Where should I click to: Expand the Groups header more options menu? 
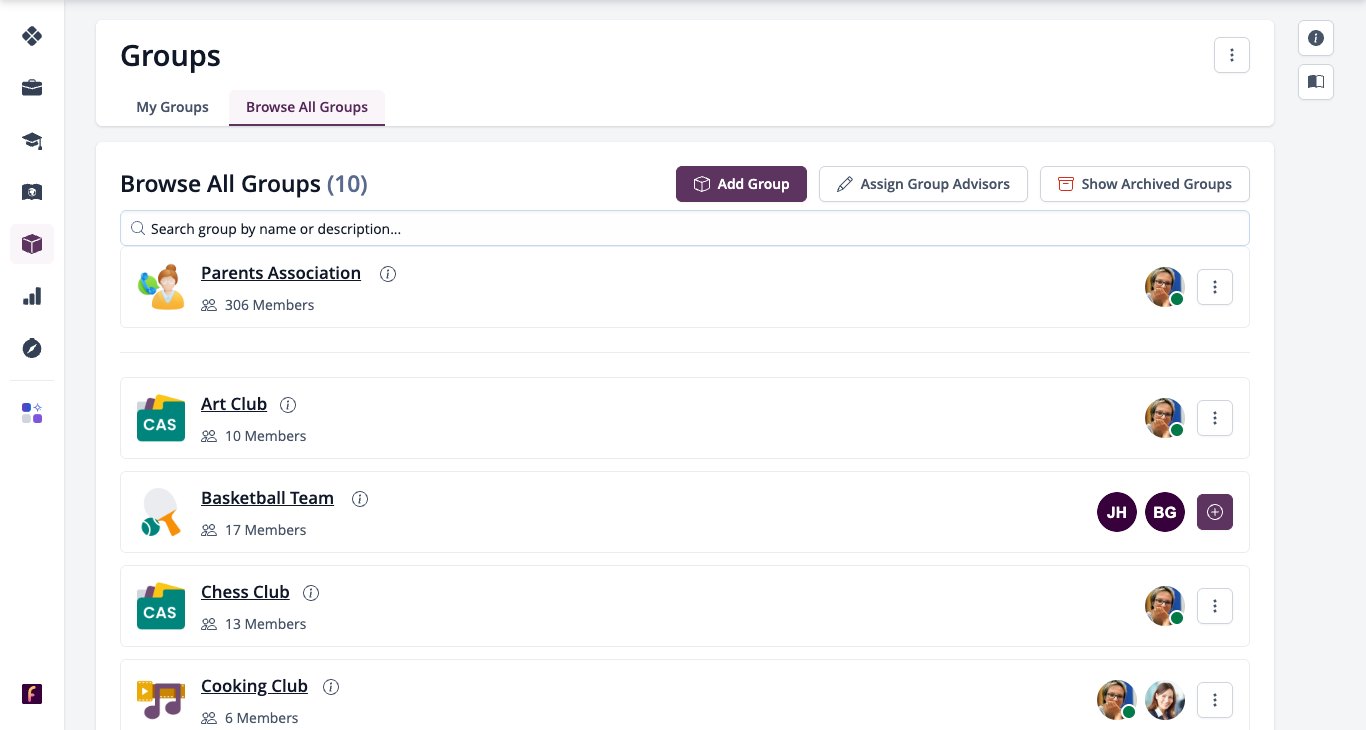click(x=1232, y=55)
